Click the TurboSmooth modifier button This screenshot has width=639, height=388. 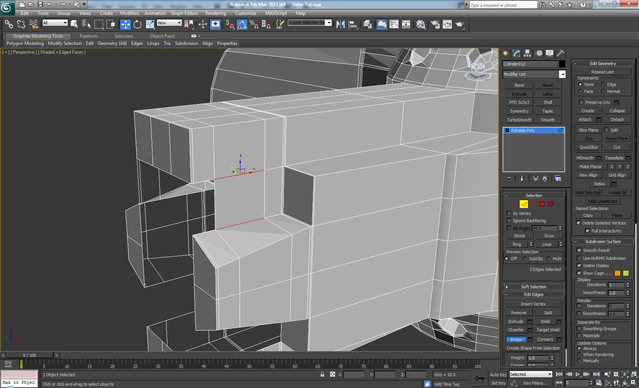click(x=519, y=120)
